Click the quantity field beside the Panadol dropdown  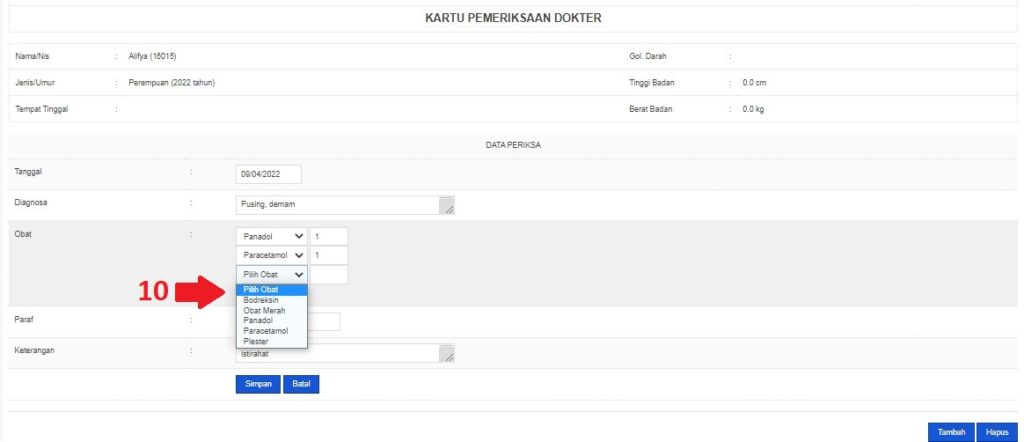pos(329,237)
